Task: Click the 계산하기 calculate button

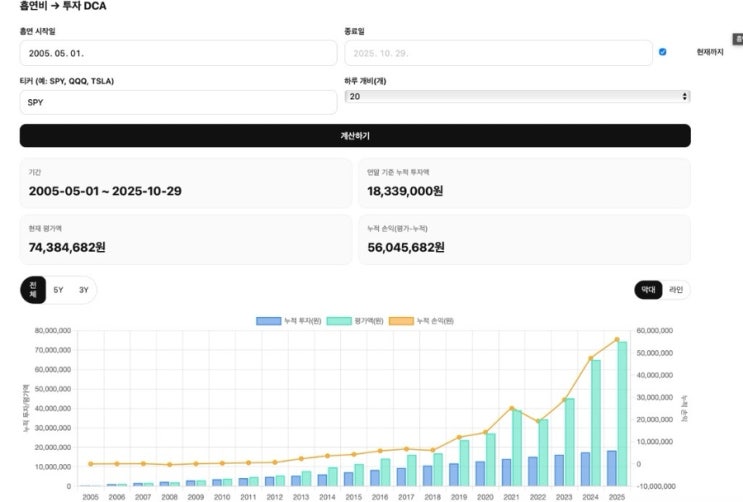Action: click(355, 136)
